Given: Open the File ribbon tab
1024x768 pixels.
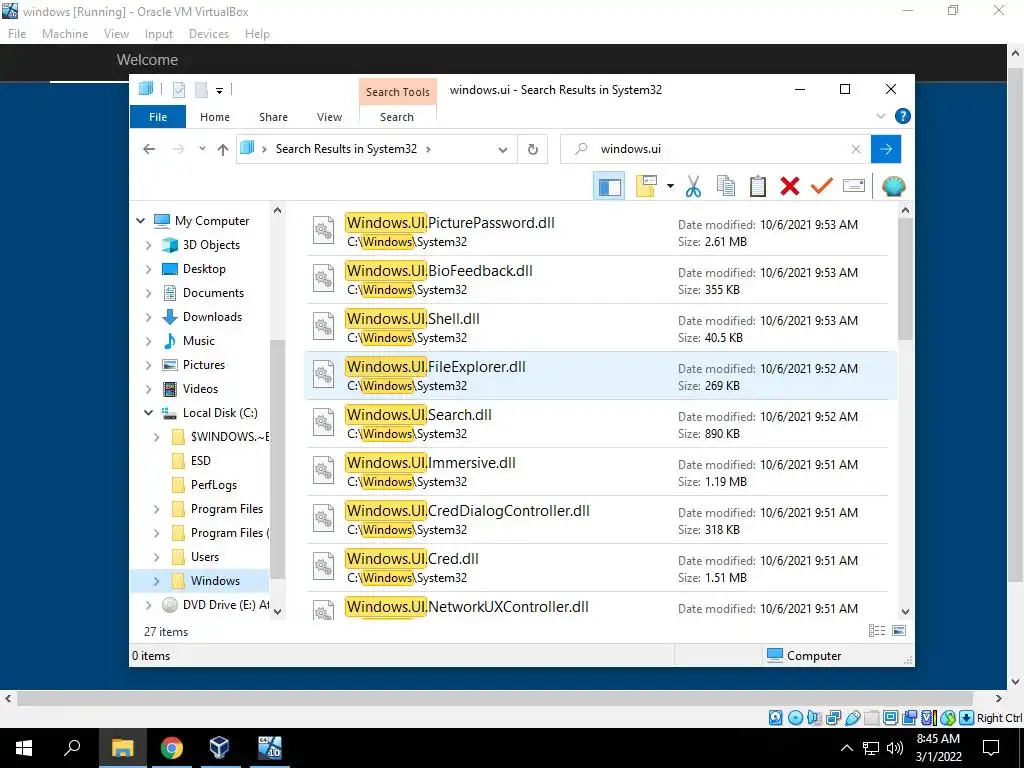Looking at the screenshot, I should (x=158, y=117).
